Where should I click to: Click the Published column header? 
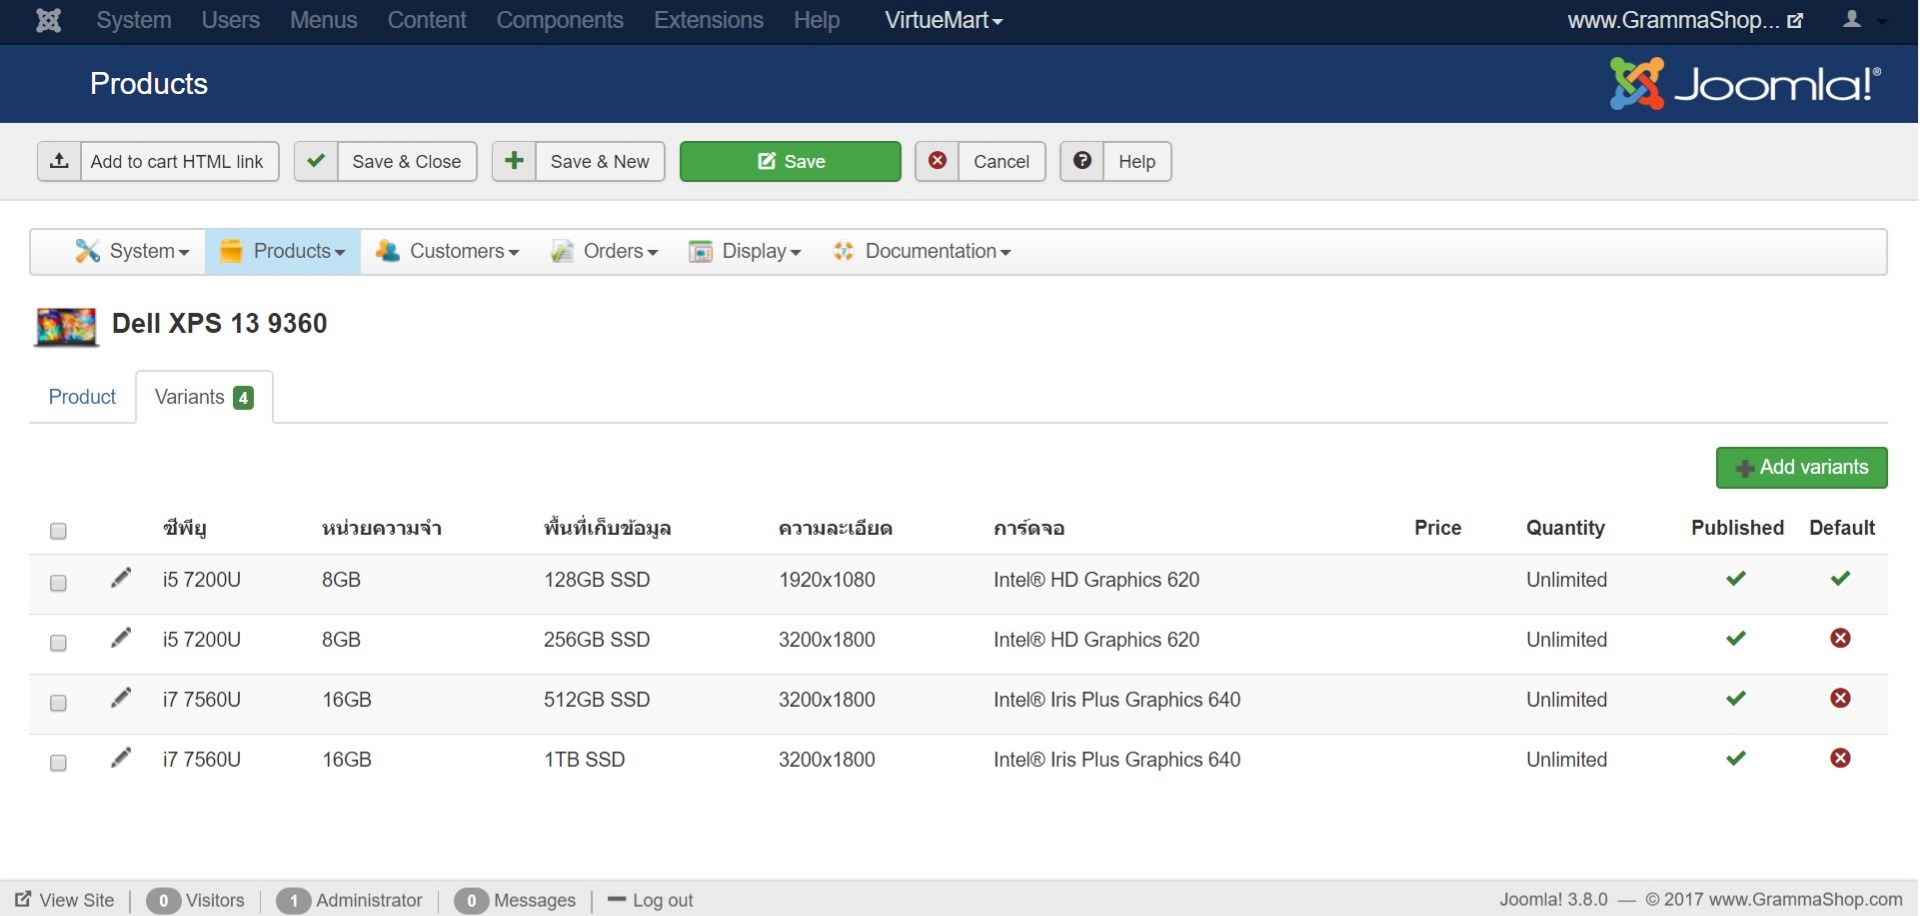click(x=1737, y=528)
